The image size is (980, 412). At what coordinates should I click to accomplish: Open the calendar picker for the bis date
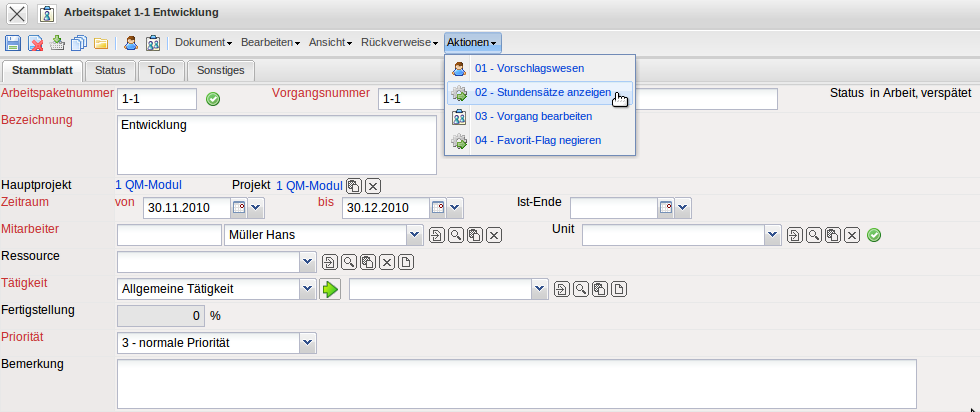438,208
